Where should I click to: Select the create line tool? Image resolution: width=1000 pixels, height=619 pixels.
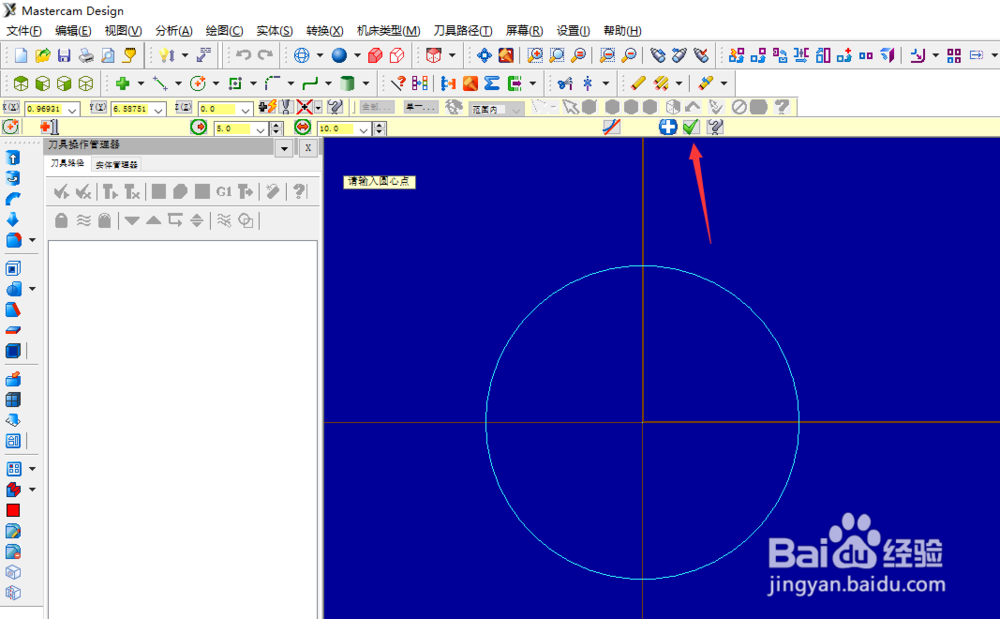pos(160,84)
